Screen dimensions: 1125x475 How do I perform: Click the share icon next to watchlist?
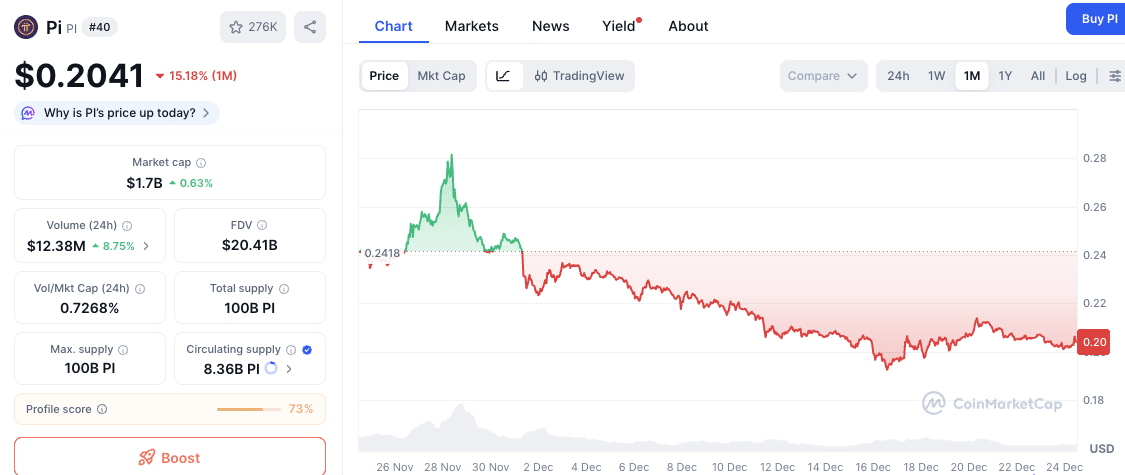(x=309, y=27)
